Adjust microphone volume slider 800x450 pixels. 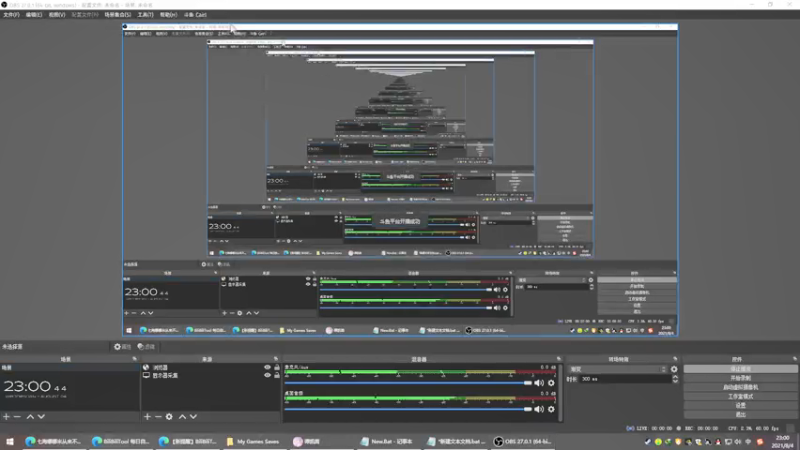[x=408, y=383]
